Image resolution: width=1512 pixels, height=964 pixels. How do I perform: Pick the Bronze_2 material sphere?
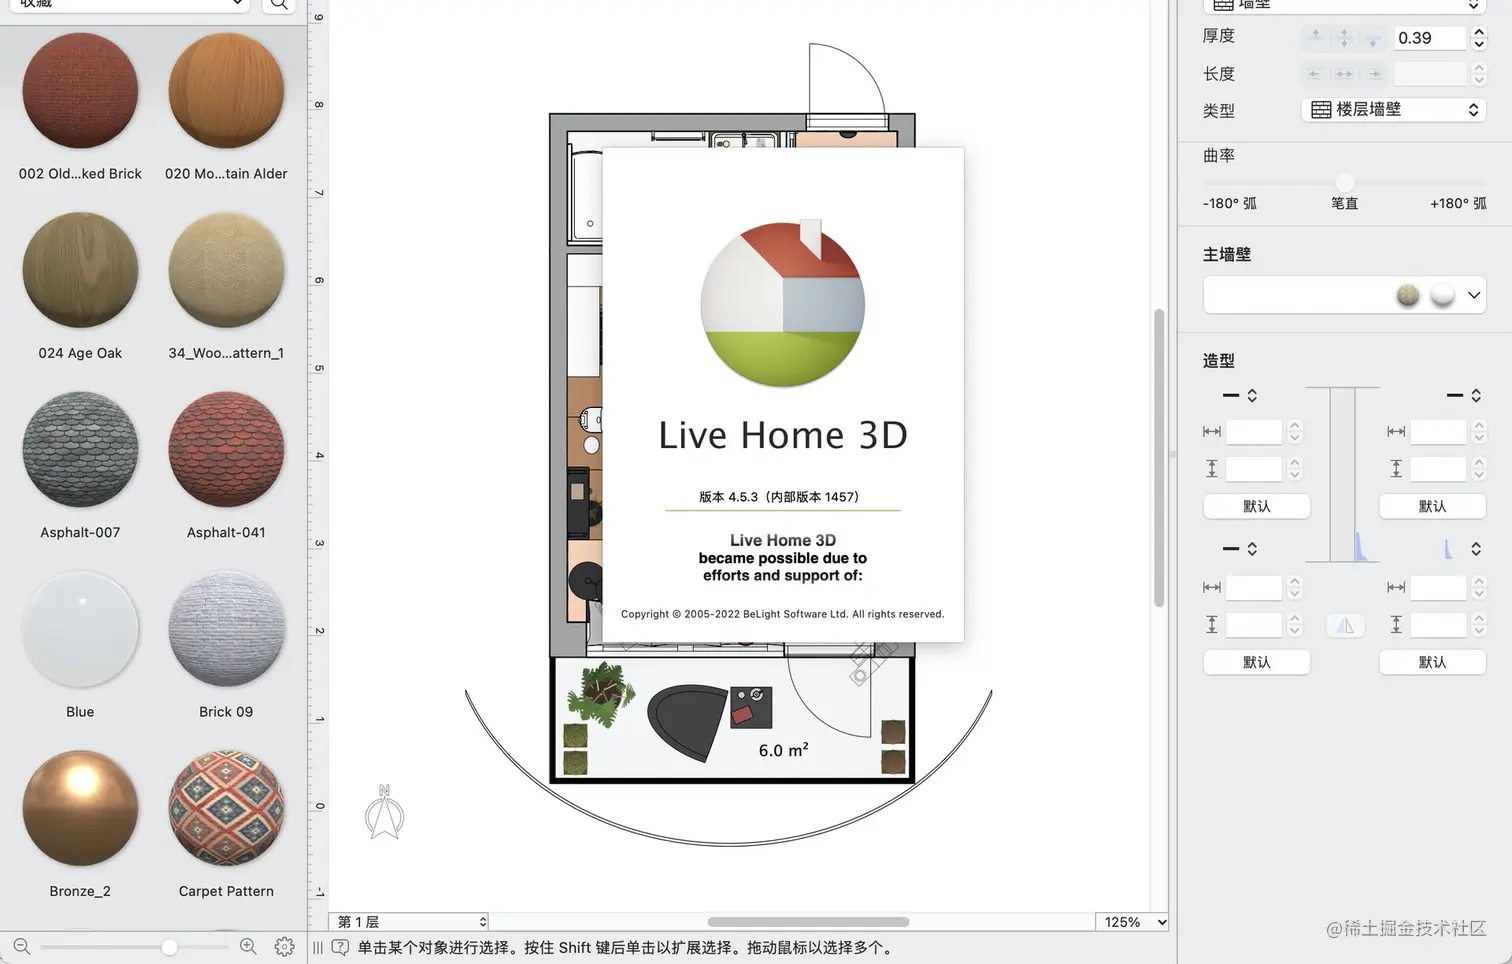point(80,808)
